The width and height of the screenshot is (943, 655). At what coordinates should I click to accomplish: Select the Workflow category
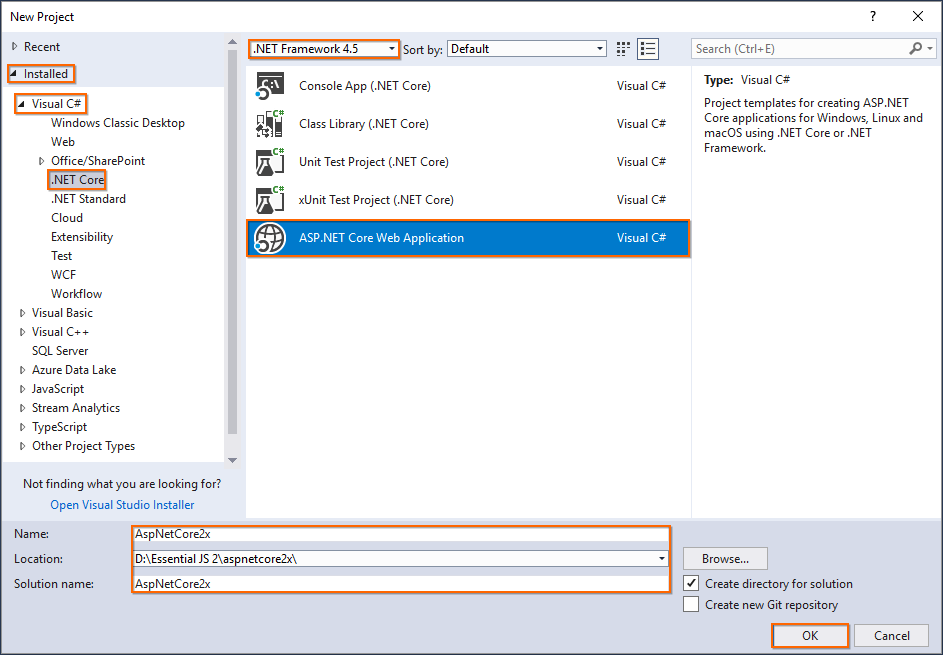76,294
